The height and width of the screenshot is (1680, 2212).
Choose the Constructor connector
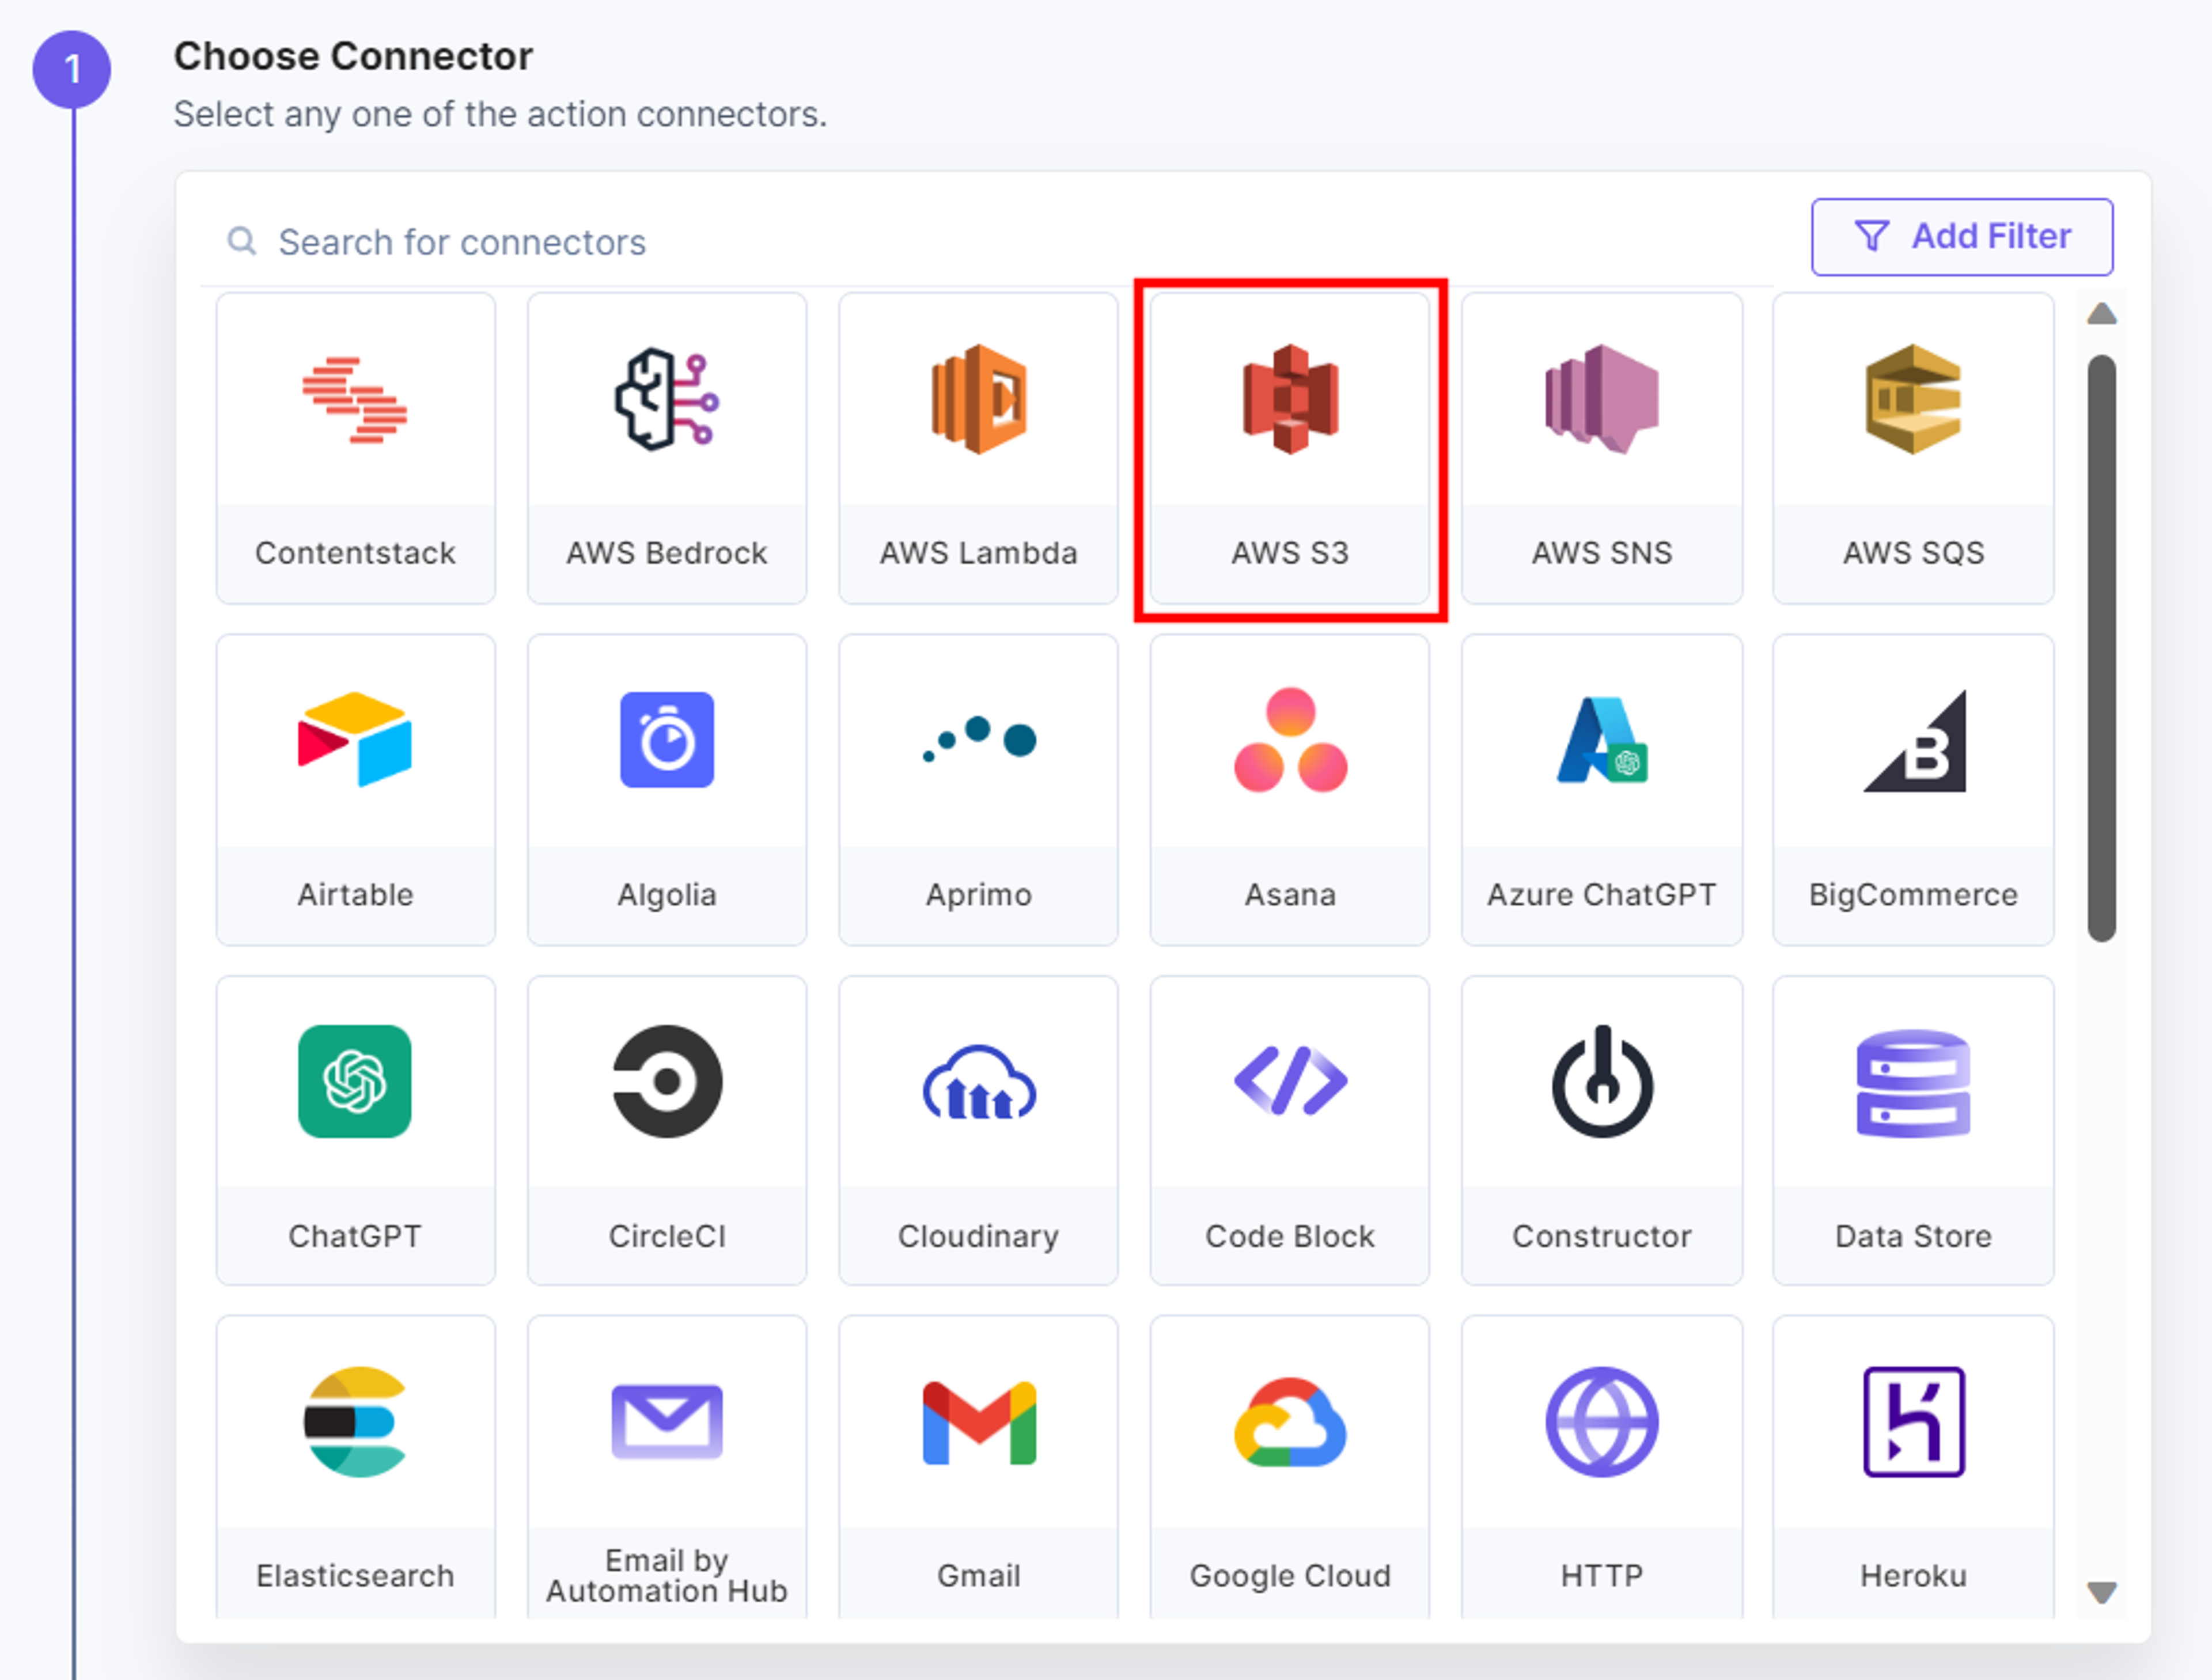pos(1602,1131)
